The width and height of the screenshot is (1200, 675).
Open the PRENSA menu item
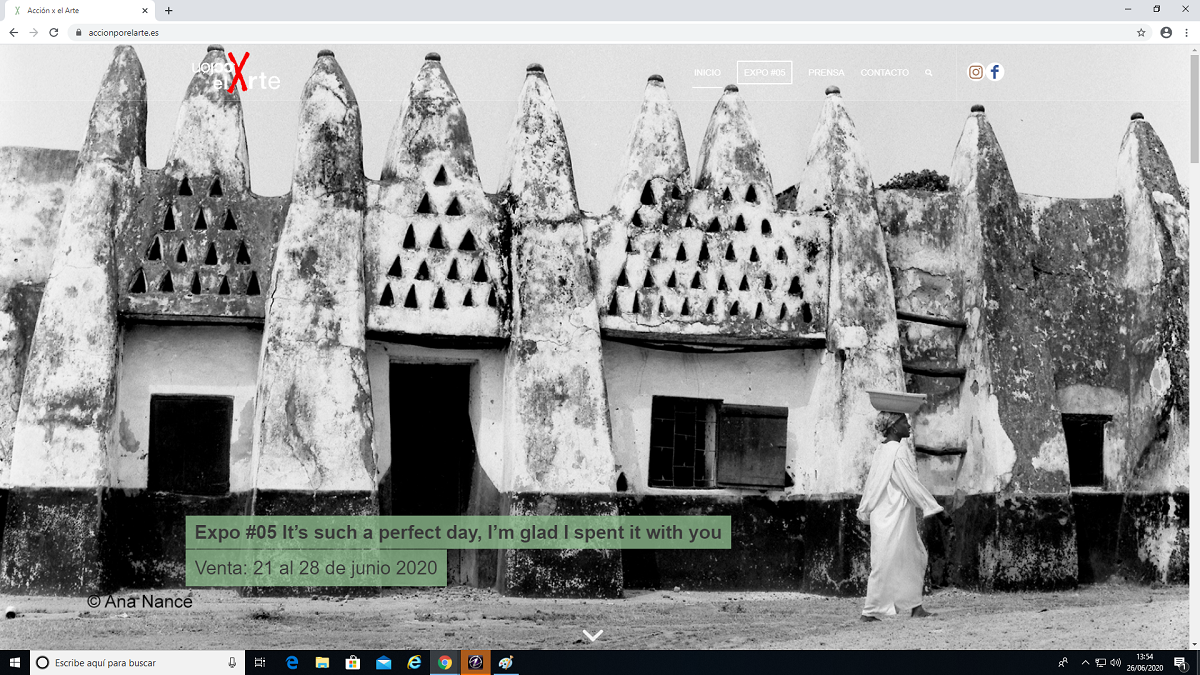pos(826,73)
